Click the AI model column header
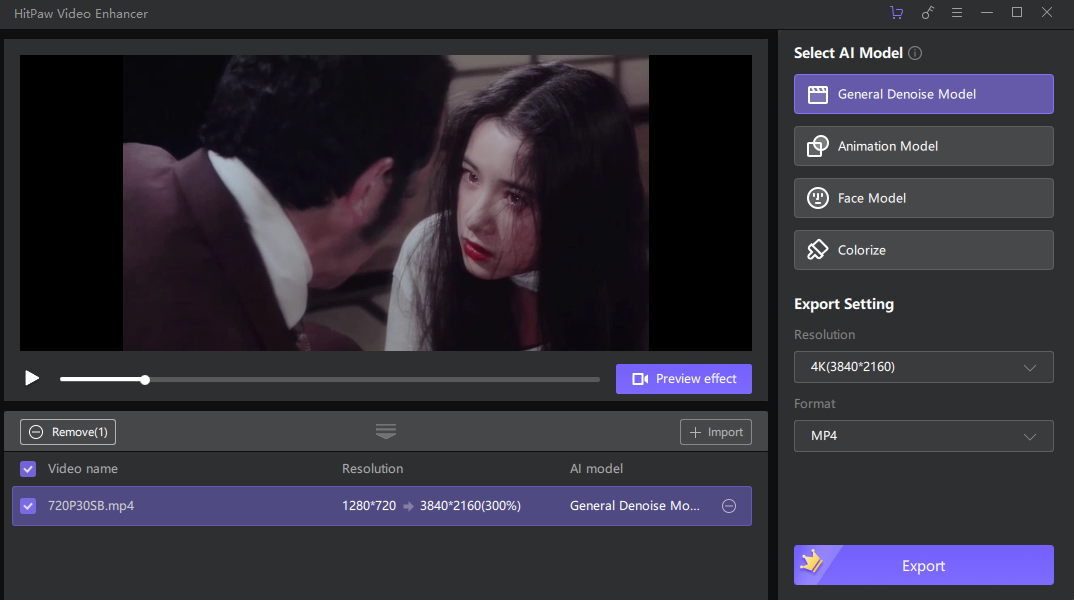The image size is (1074, 600). (597, 469)
